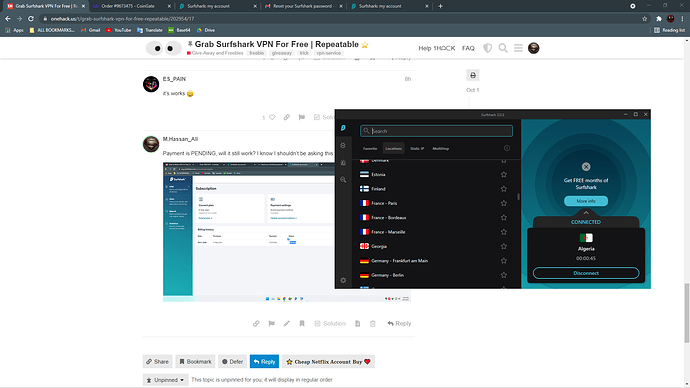Click the Defer button
Screen dimensions: 690x388
click(232, 362)
